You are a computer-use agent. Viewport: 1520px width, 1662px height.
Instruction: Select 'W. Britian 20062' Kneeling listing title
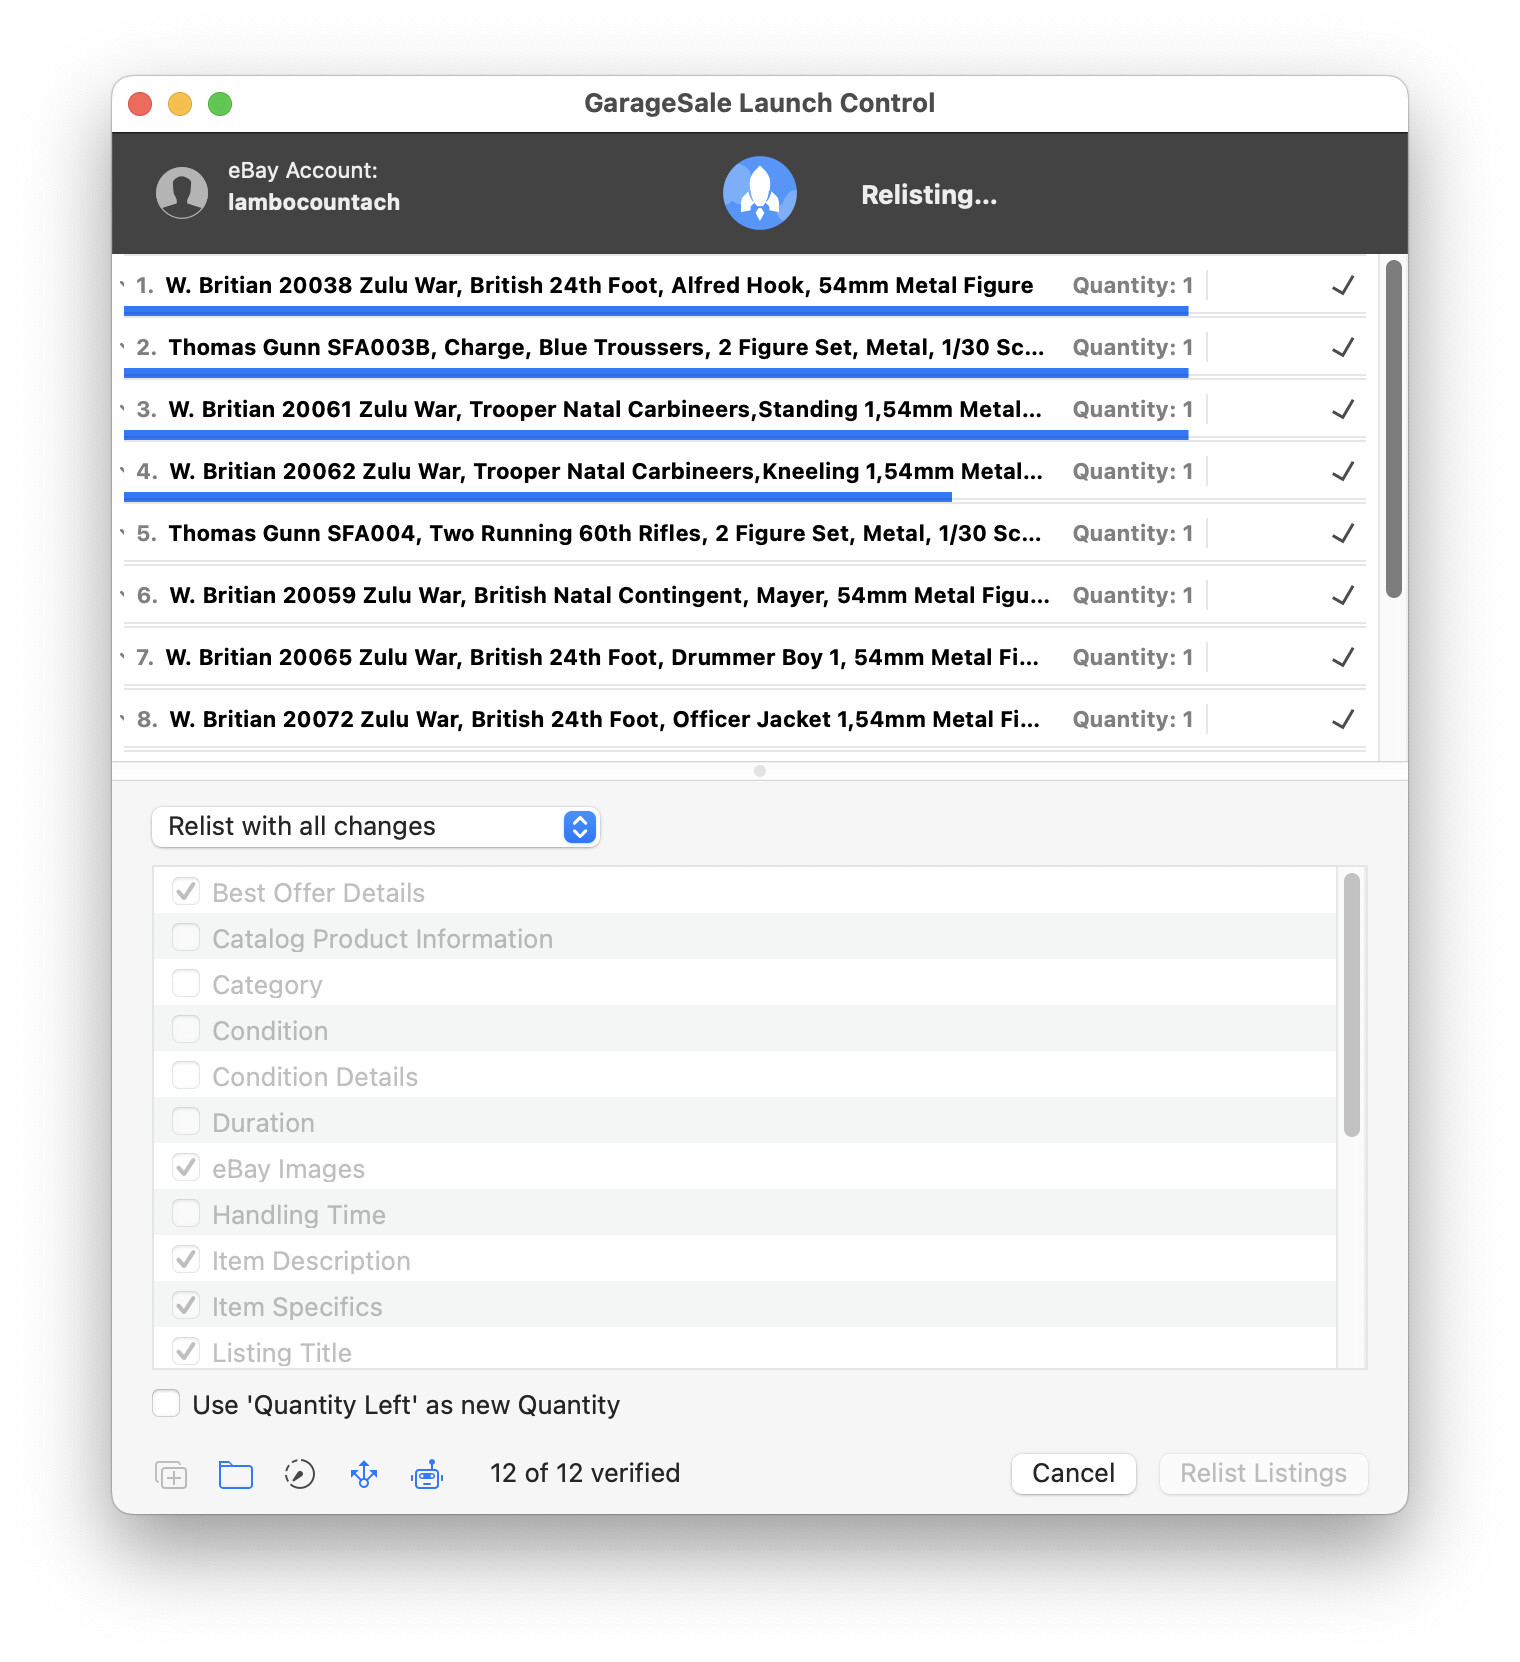(x=606, y=471)
